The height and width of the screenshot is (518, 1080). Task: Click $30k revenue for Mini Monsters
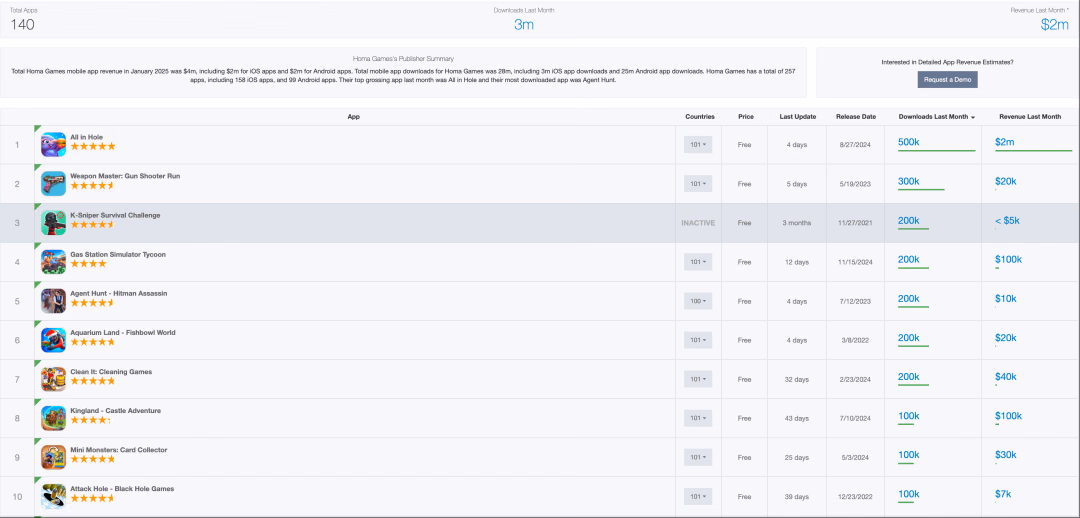coord(1006,455)
